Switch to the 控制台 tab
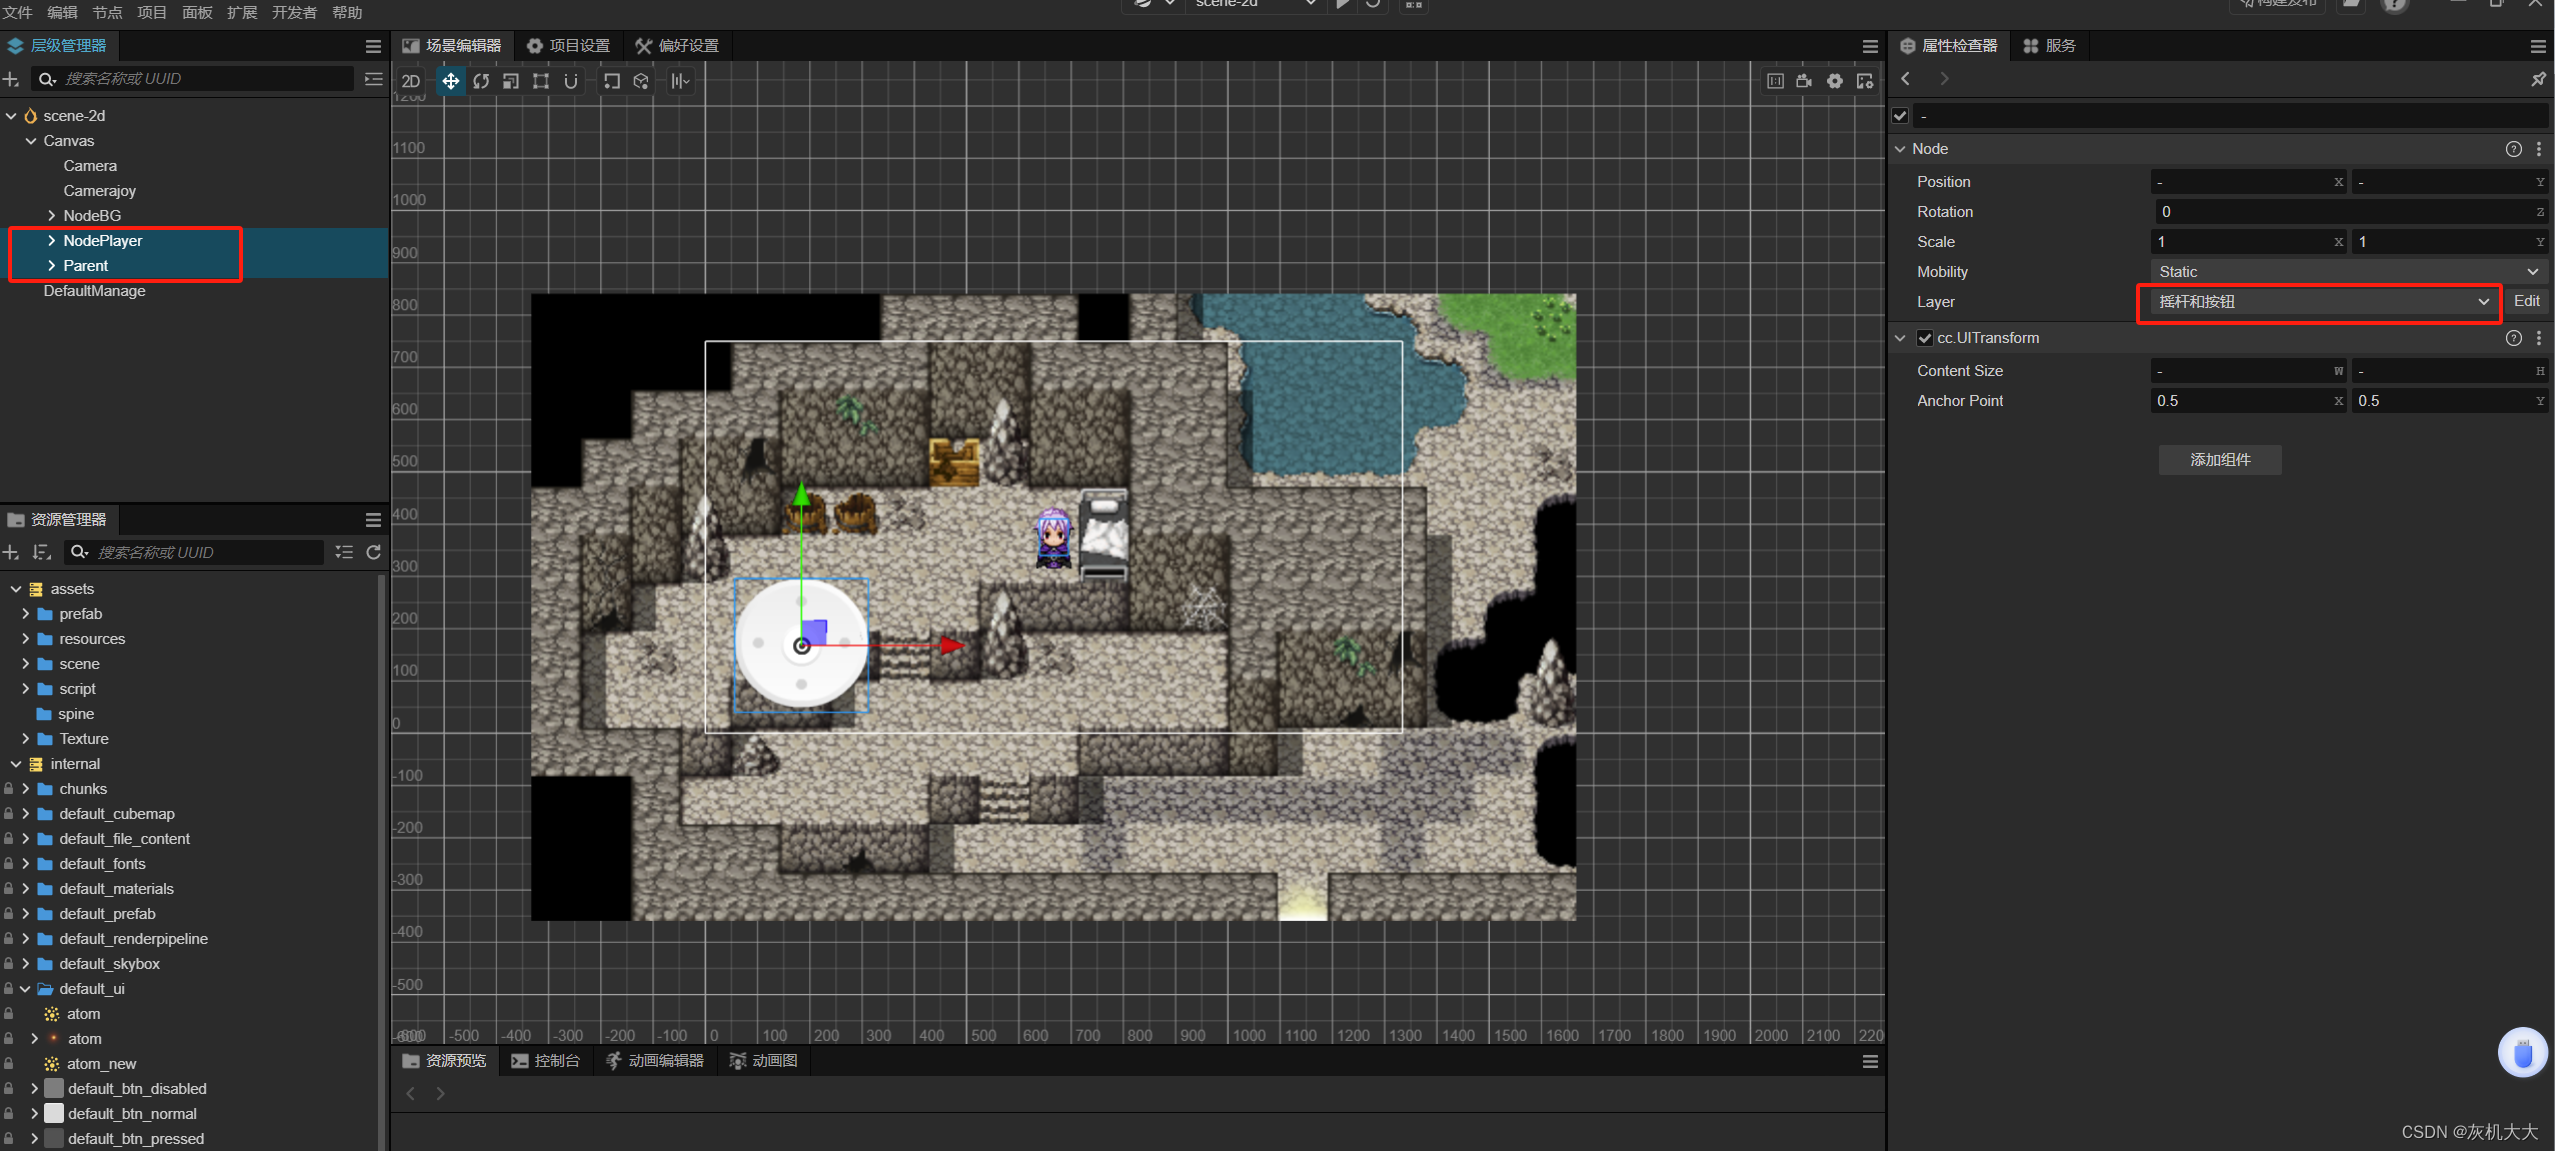The height and width of the screenshot is (1151, 2555). [x=546, y=1061]
